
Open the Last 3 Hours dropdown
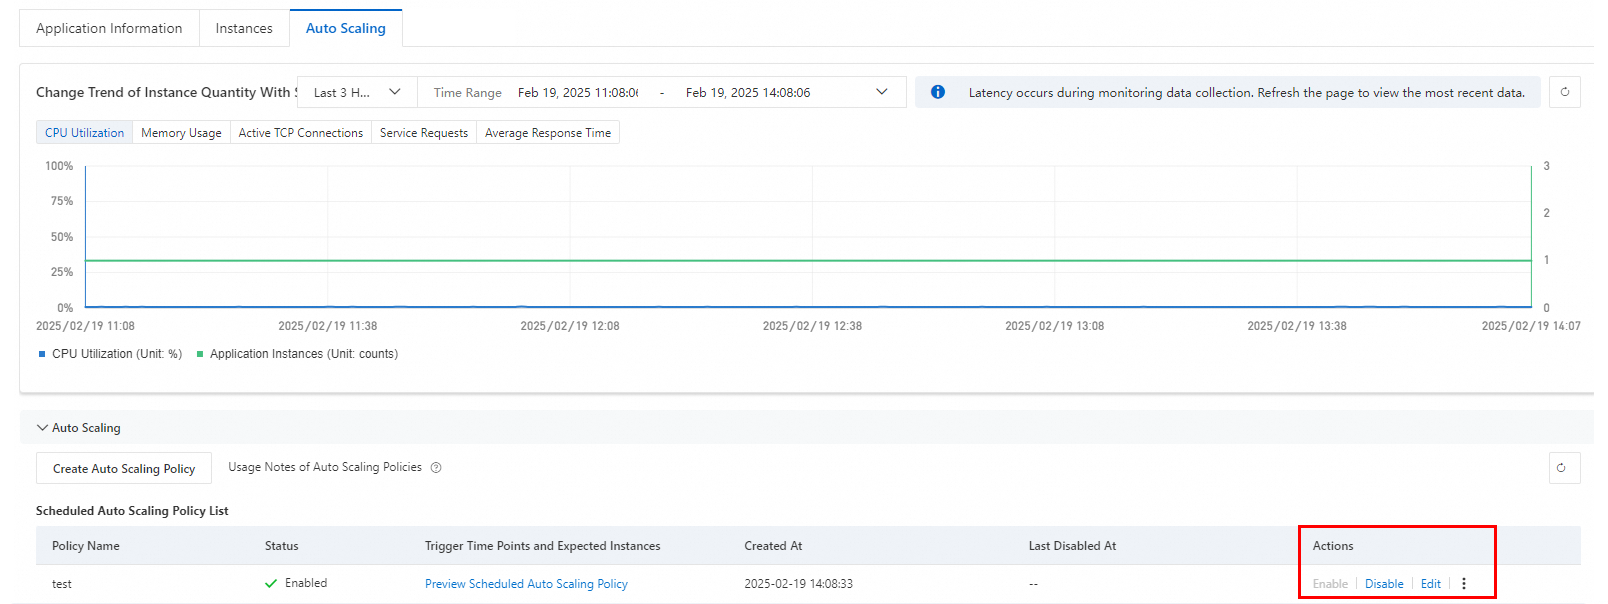(357, 92)
